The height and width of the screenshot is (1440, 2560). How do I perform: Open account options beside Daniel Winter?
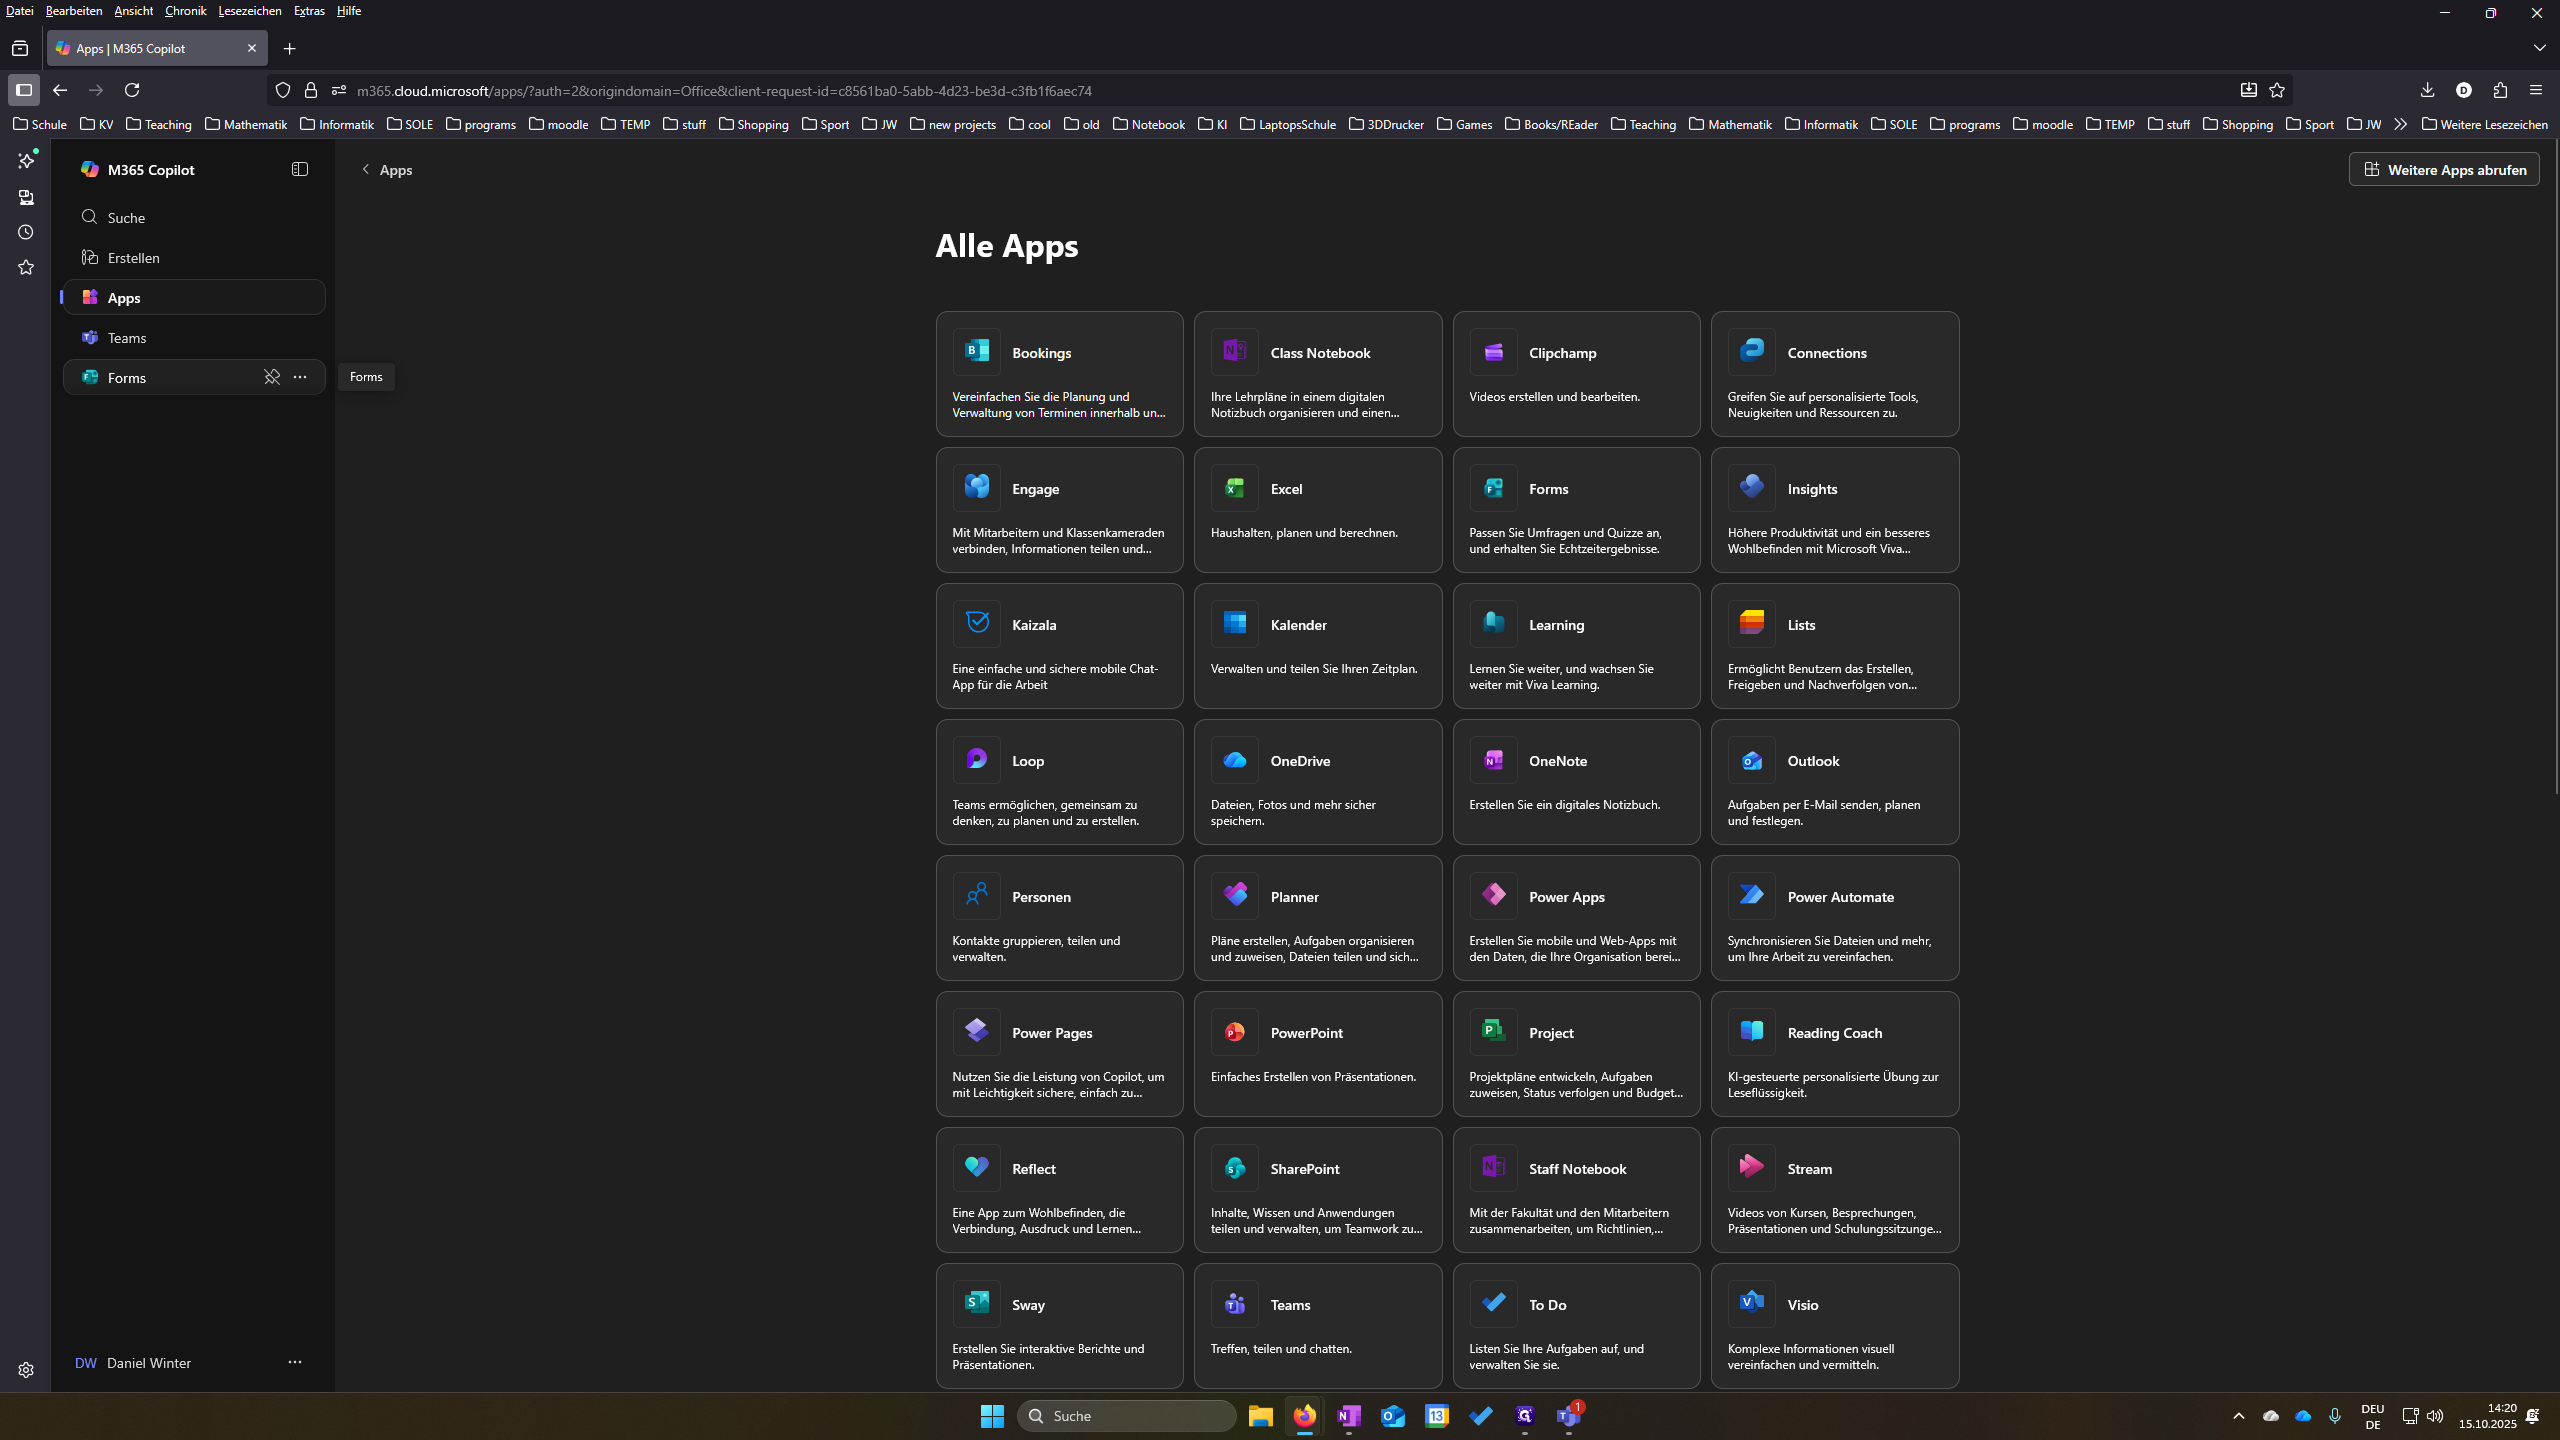point(294,1362)
